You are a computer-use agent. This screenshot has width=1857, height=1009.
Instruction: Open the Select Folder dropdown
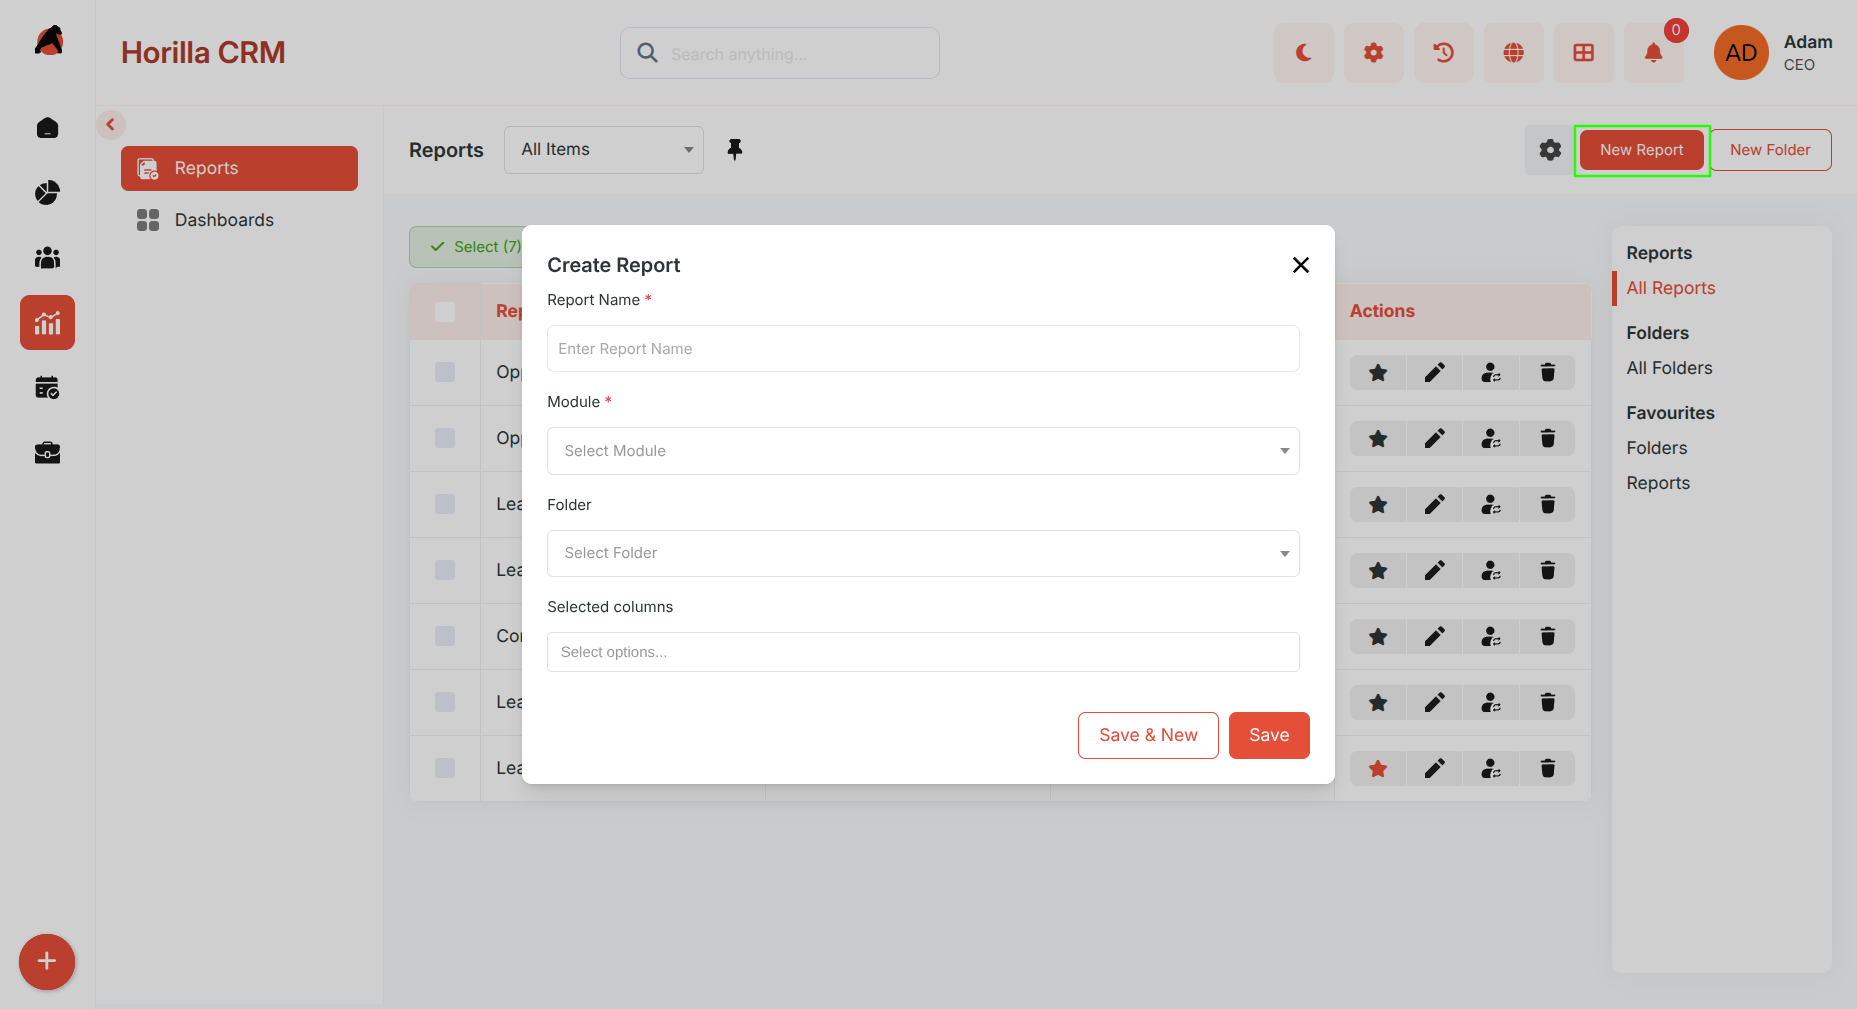(x=923, y=553)
